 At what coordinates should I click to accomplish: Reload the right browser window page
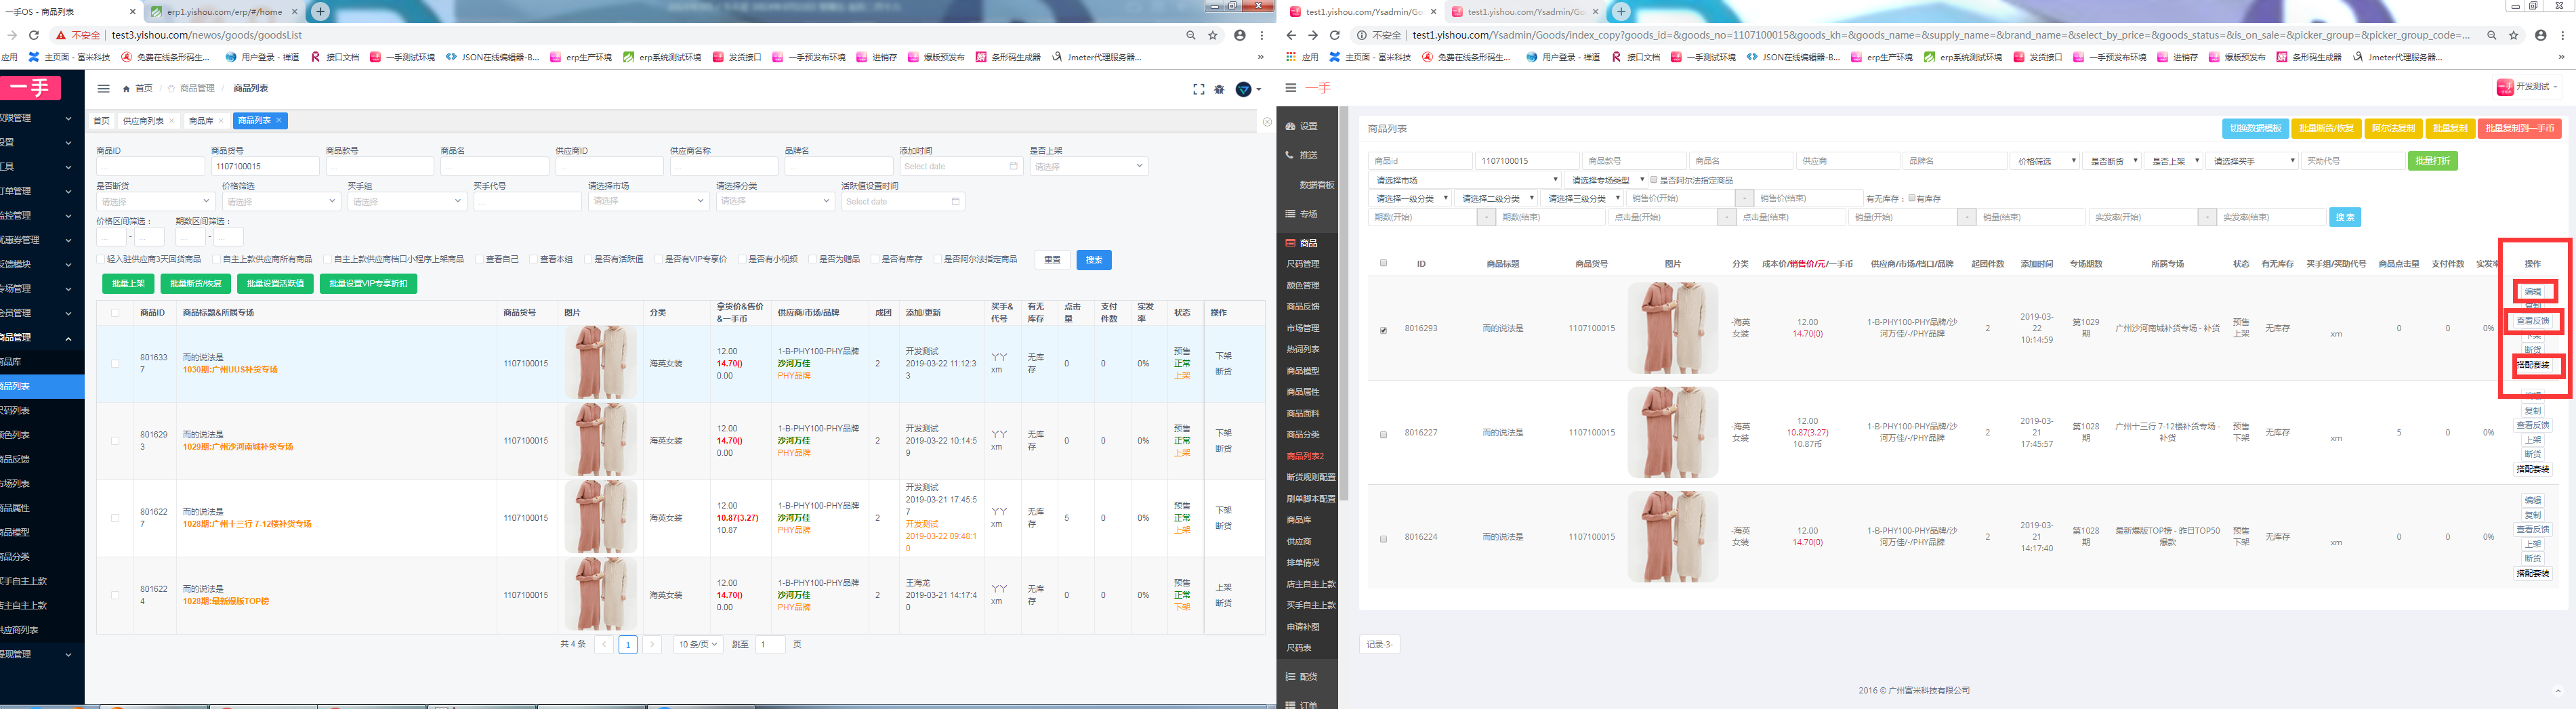[x=1335, y=35]
